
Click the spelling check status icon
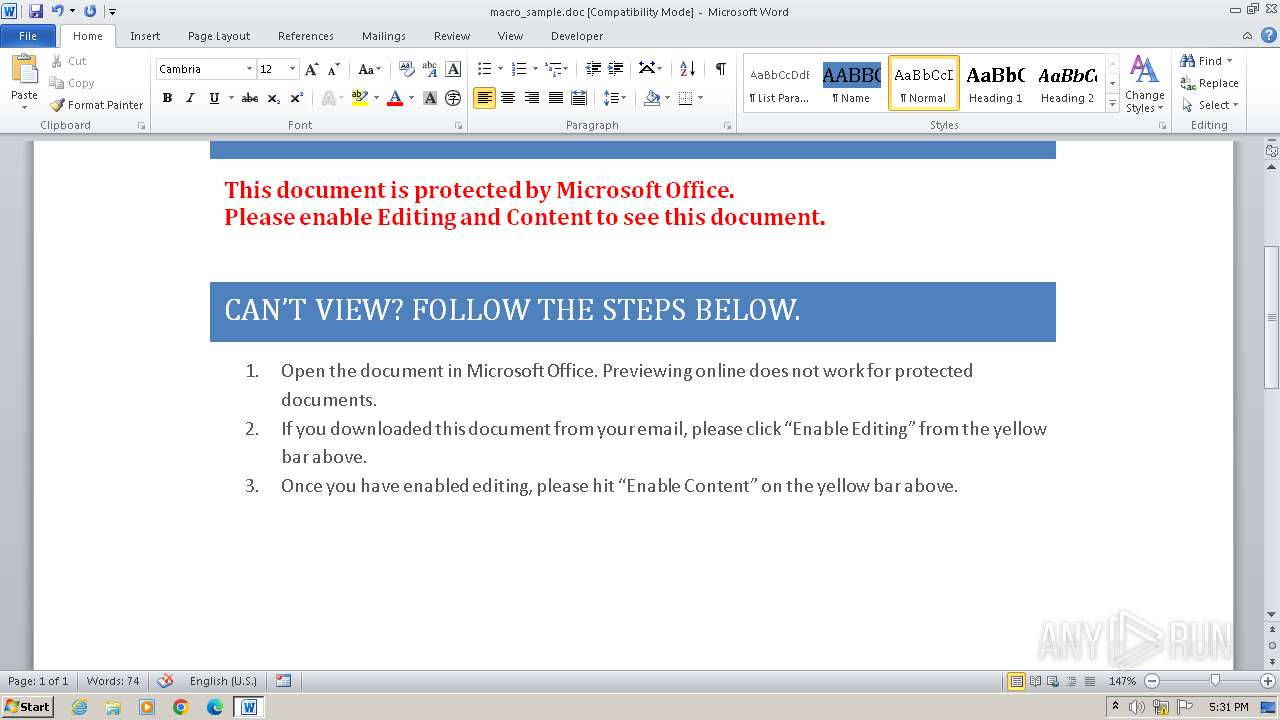pos(165,681)
